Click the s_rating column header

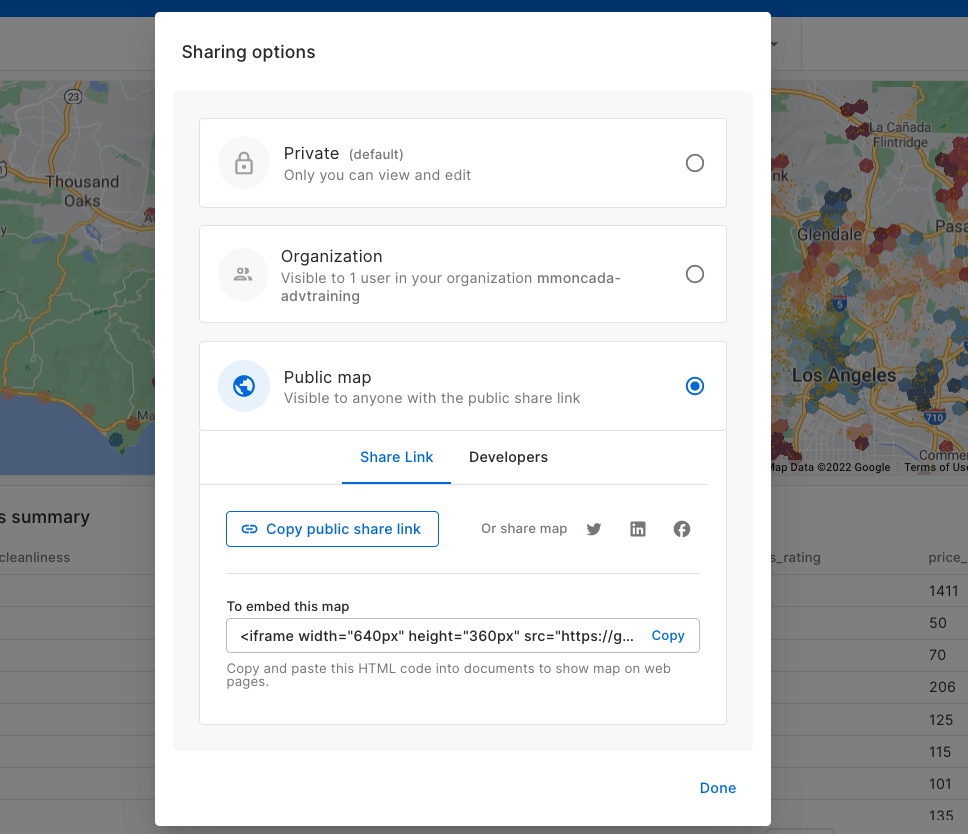tap(795, 557)
